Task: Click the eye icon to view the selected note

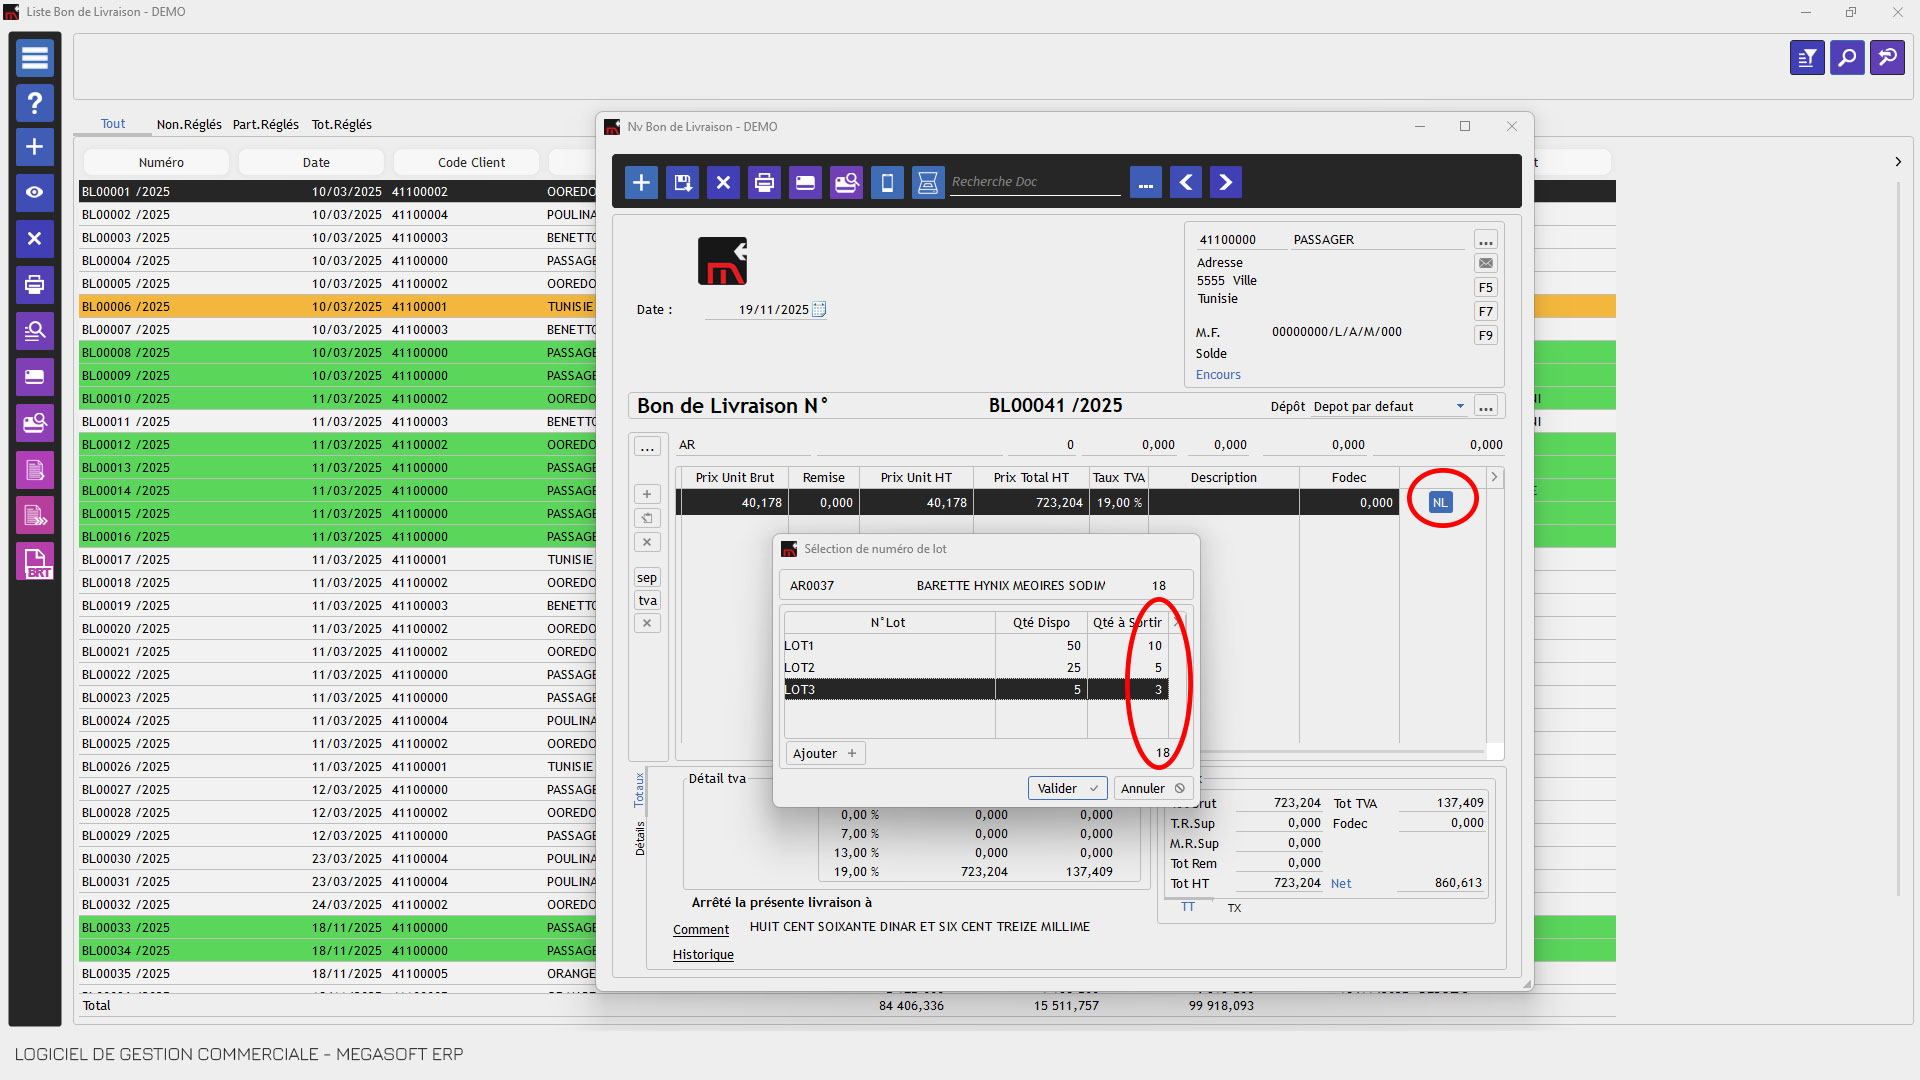Action: (34, 192)
